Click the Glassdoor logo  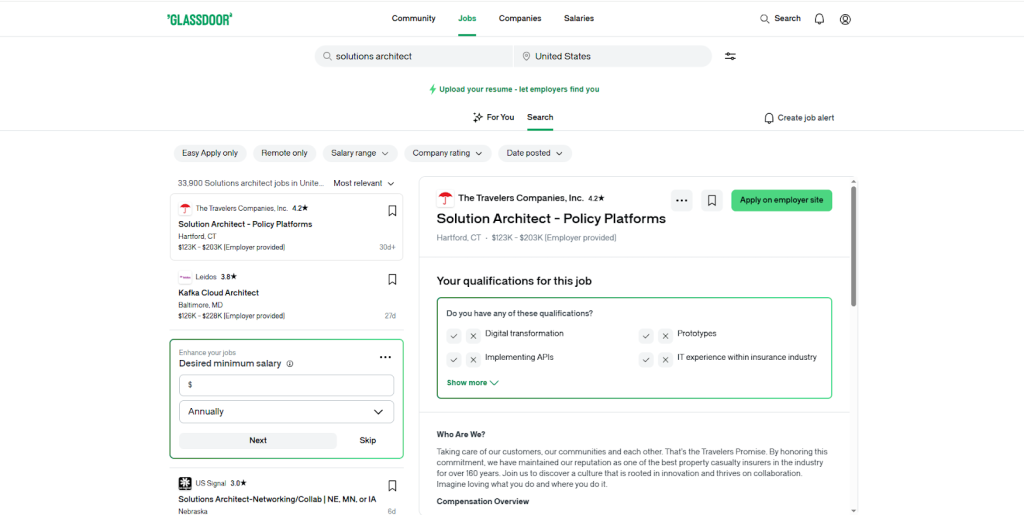(200, 19)
